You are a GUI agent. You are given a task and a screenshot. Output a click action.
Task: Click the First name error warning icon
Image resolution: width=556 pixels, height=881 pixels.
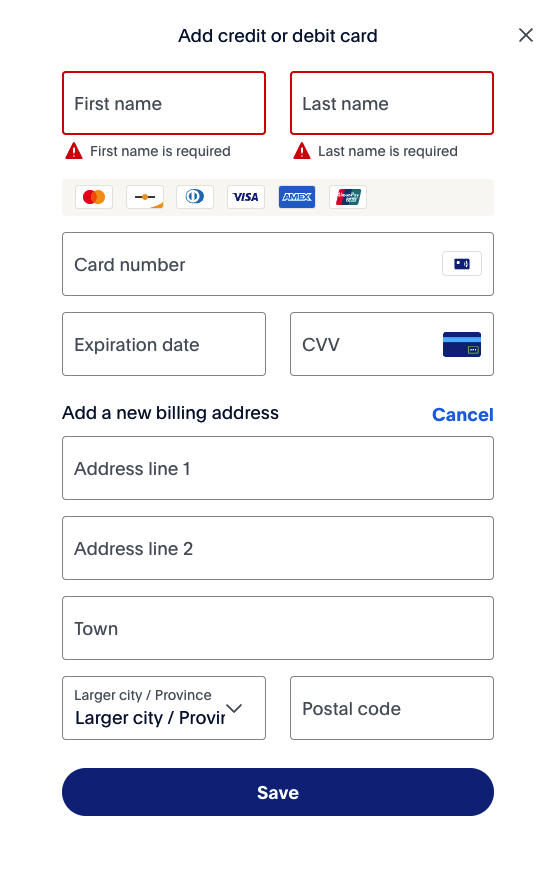(74, 151)
